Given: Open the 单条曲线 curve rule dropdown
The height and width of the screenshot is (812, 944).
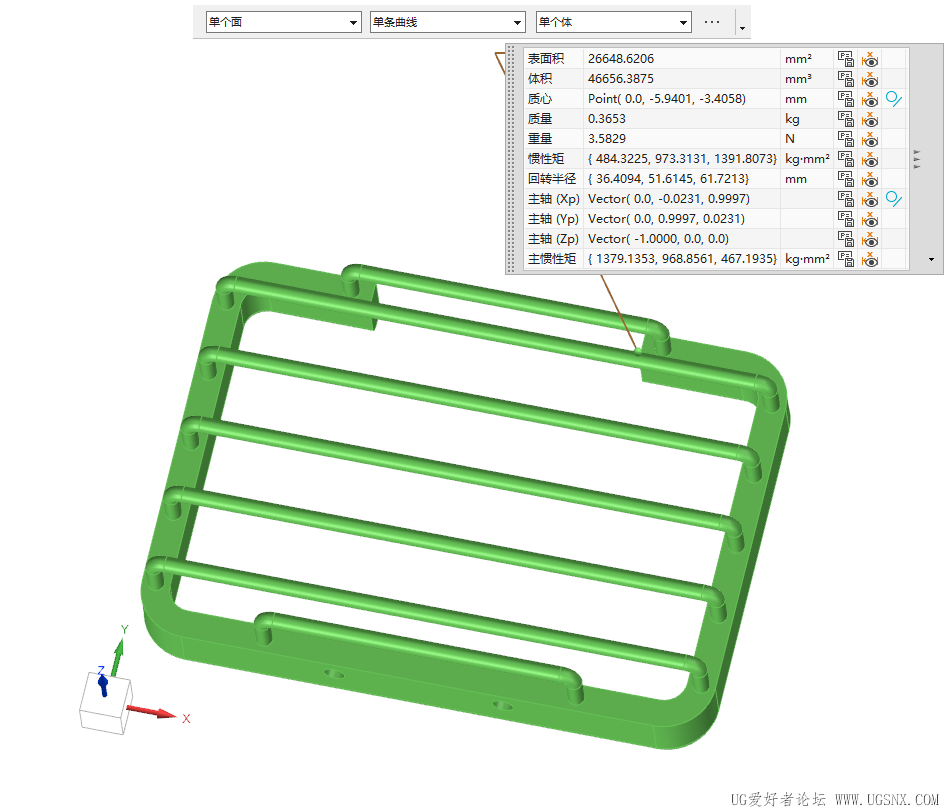Looking at the screenshot, I should [447, 22].
